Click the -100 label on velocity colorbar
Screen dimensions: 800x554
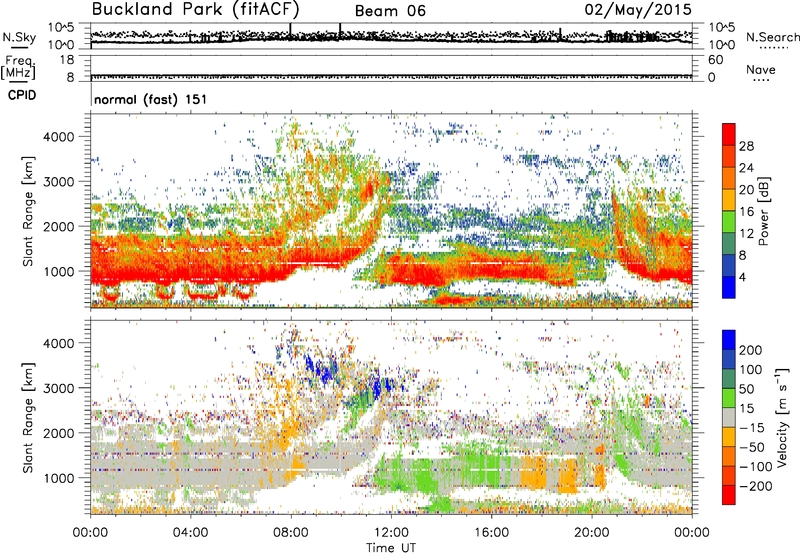pos(756,467)
